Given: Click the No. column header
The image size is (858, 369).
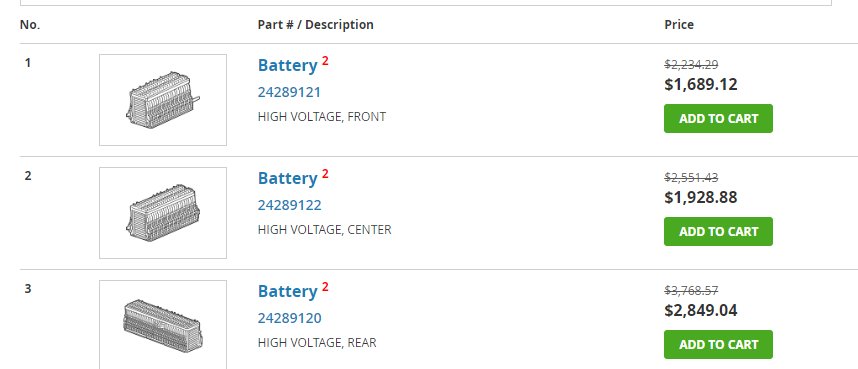Looking at the screenshot, I should pos(30,25).
